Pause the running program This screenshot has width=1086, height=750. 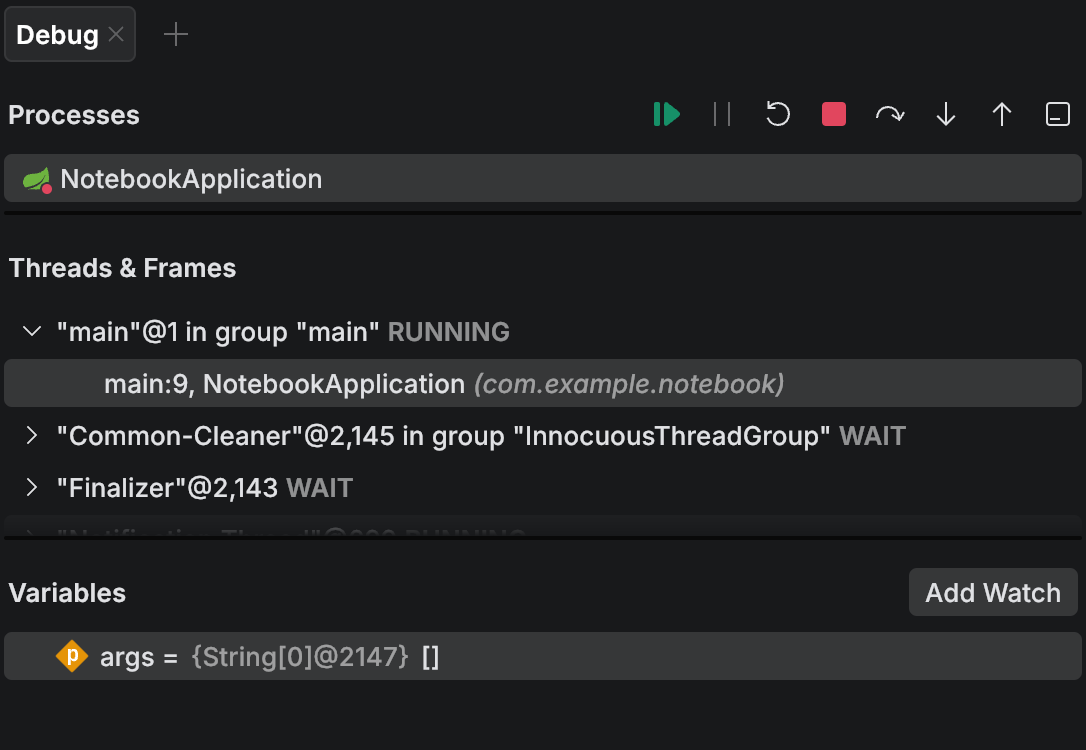point(722,114)
